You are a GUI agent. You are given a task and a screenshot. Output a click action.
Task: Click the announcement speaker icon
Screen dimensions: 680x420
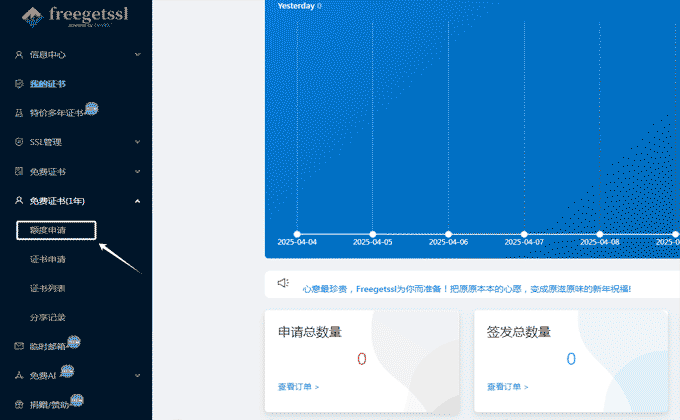pyautogui.click(x=283, y=283)
